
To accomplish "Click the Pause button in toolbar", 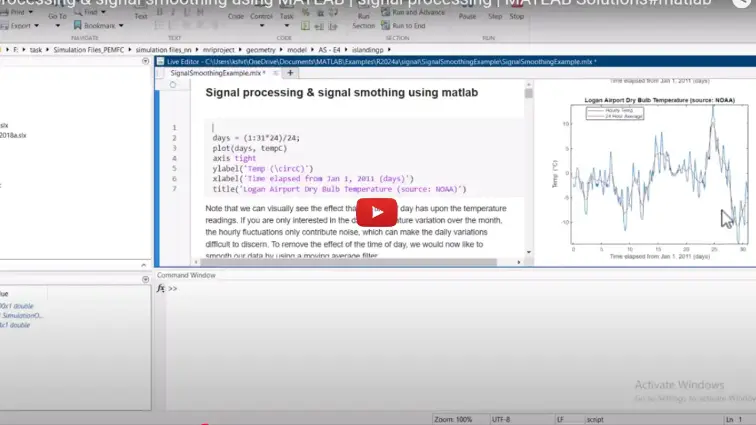I will tap(467, 16).
